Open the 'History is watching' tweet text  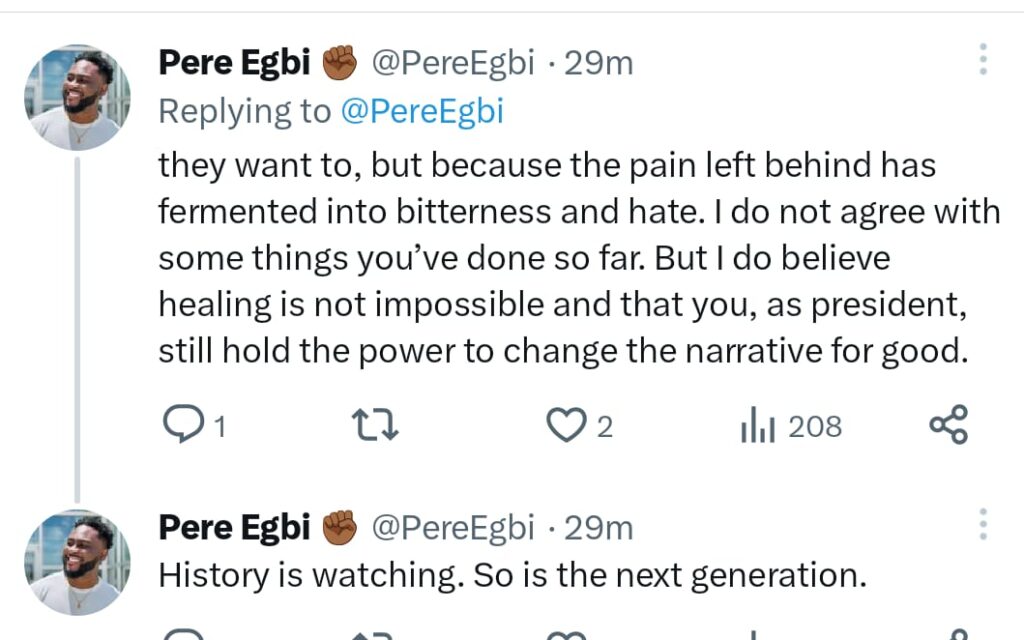(510, 575)
